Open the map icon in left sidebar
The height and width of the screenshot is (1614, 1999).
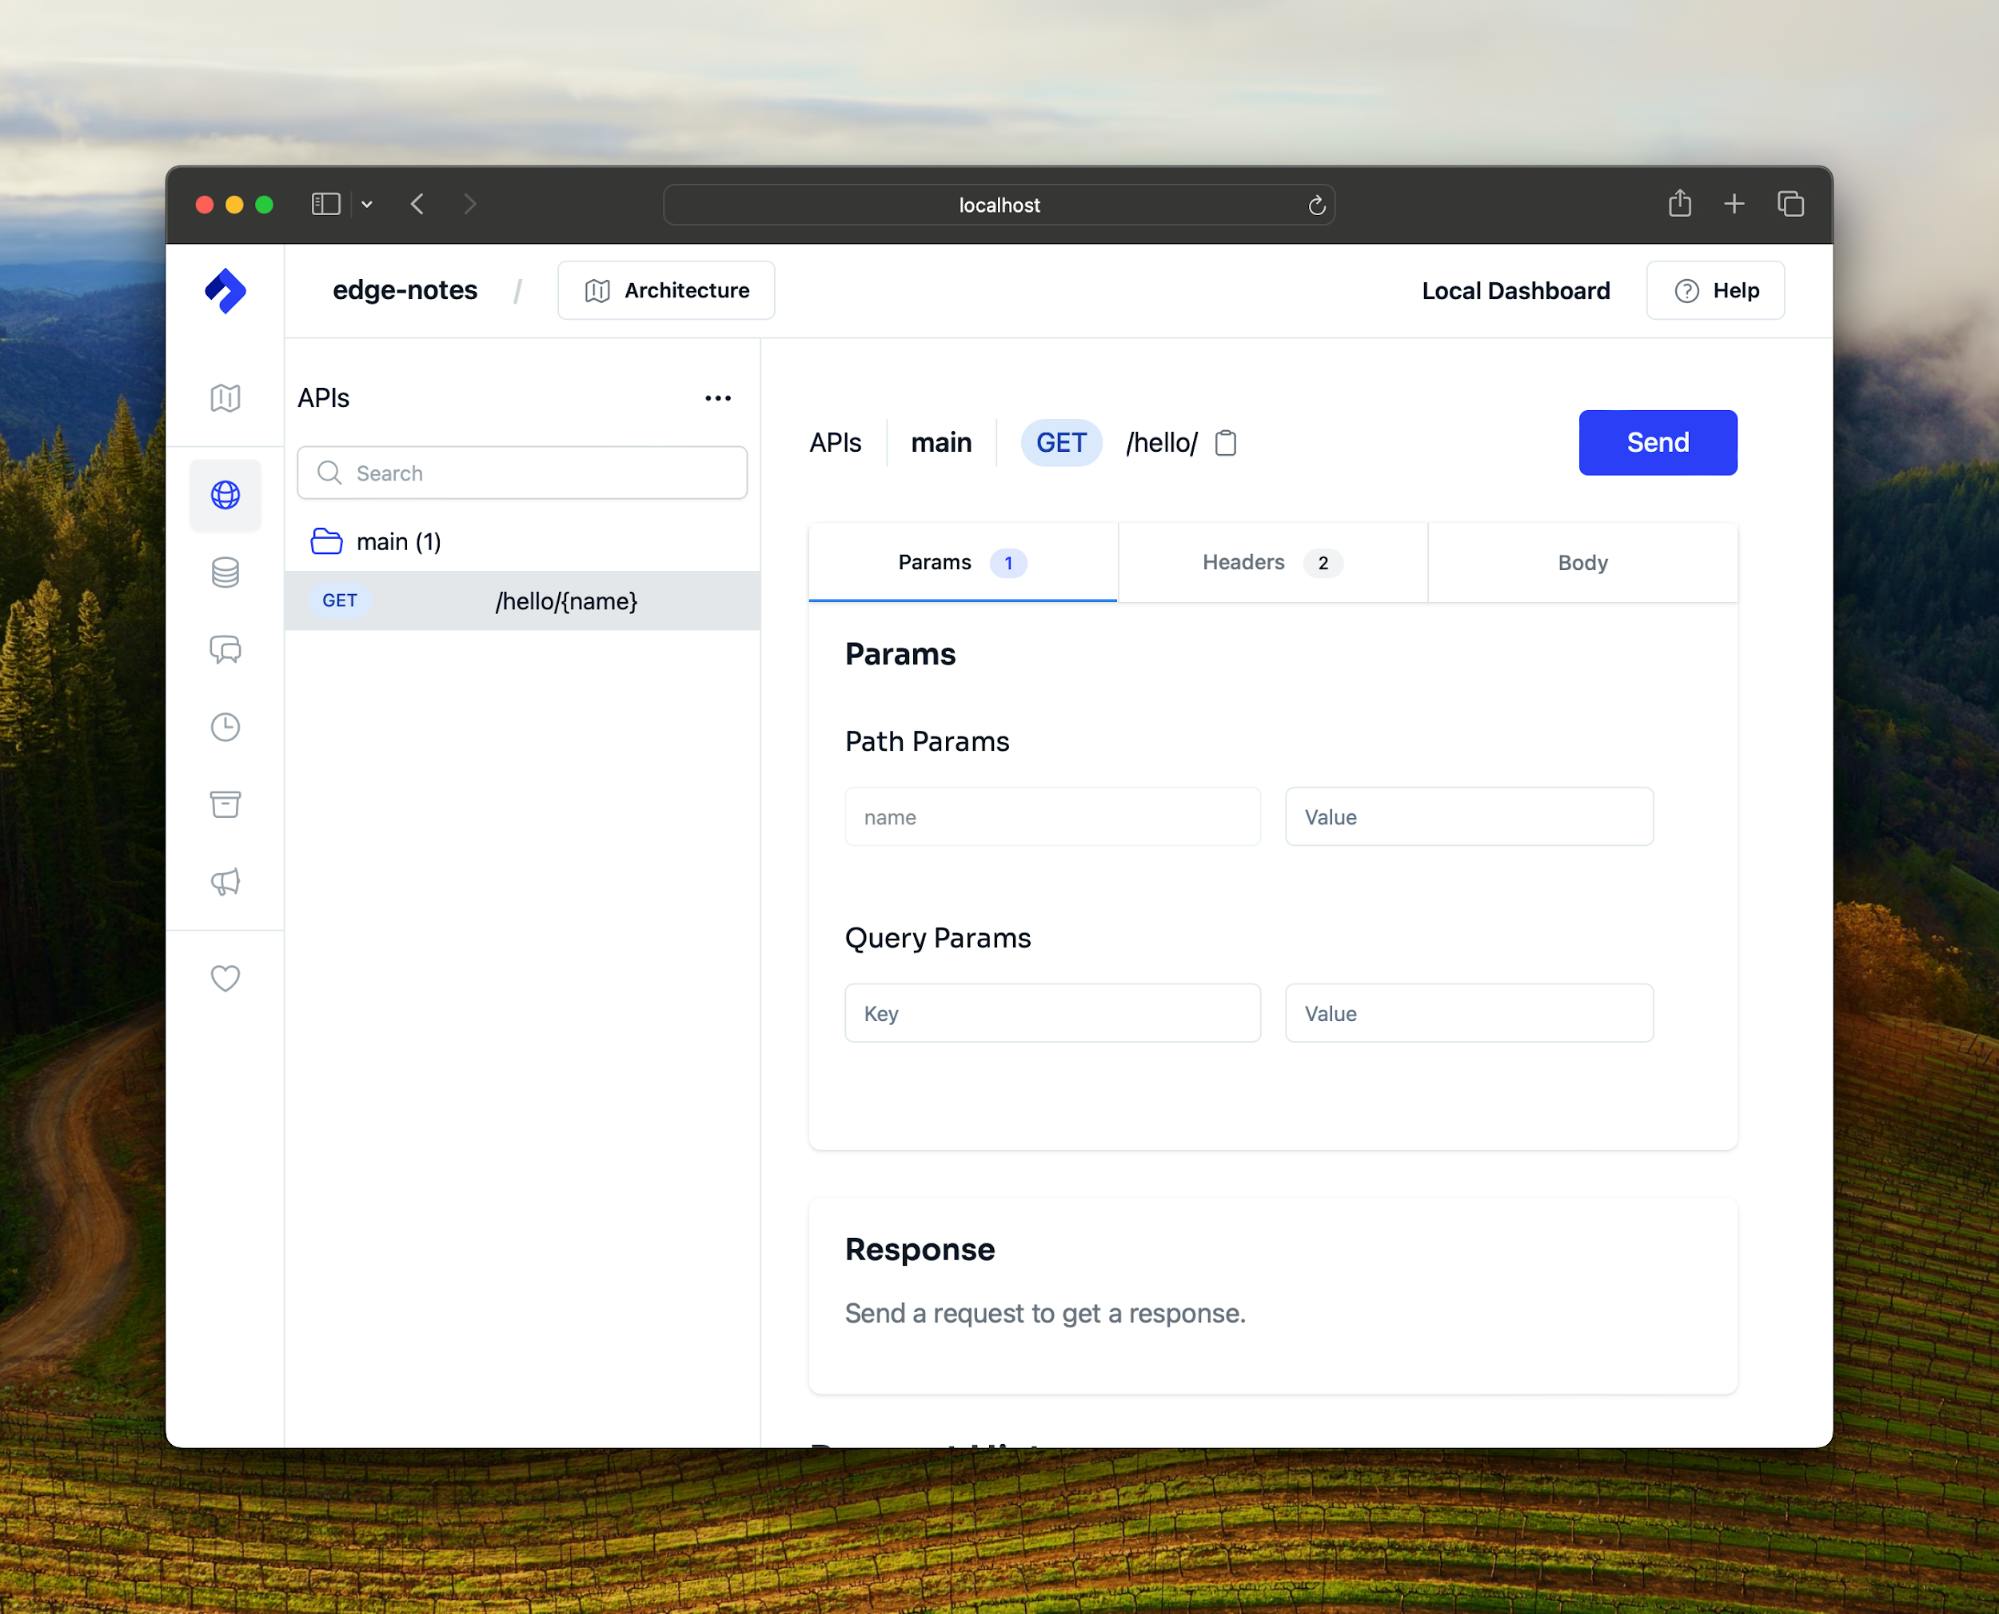point(225,398)
